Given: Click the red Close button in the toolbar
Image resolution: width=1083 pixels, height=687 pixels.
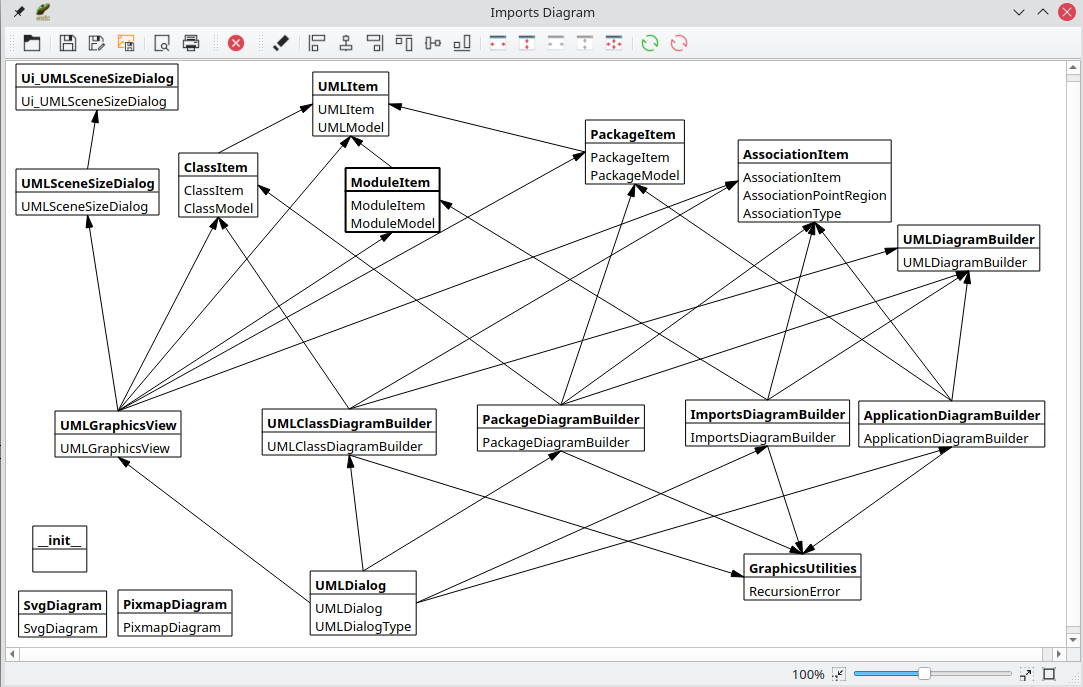Looking at the screenshot, I should tap(236, 43).
